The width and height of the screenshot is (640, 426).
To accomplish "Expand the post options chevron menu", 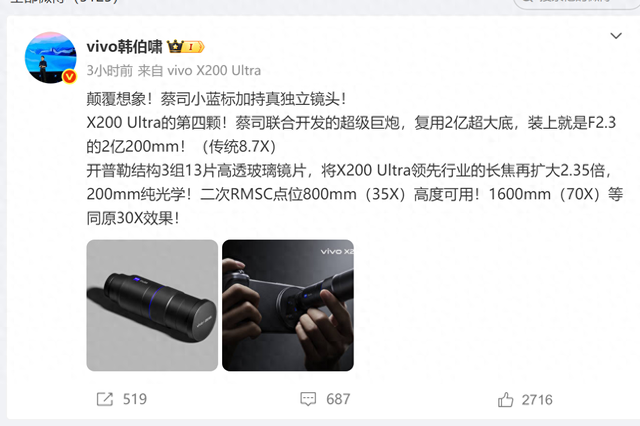I will (616, 36).
